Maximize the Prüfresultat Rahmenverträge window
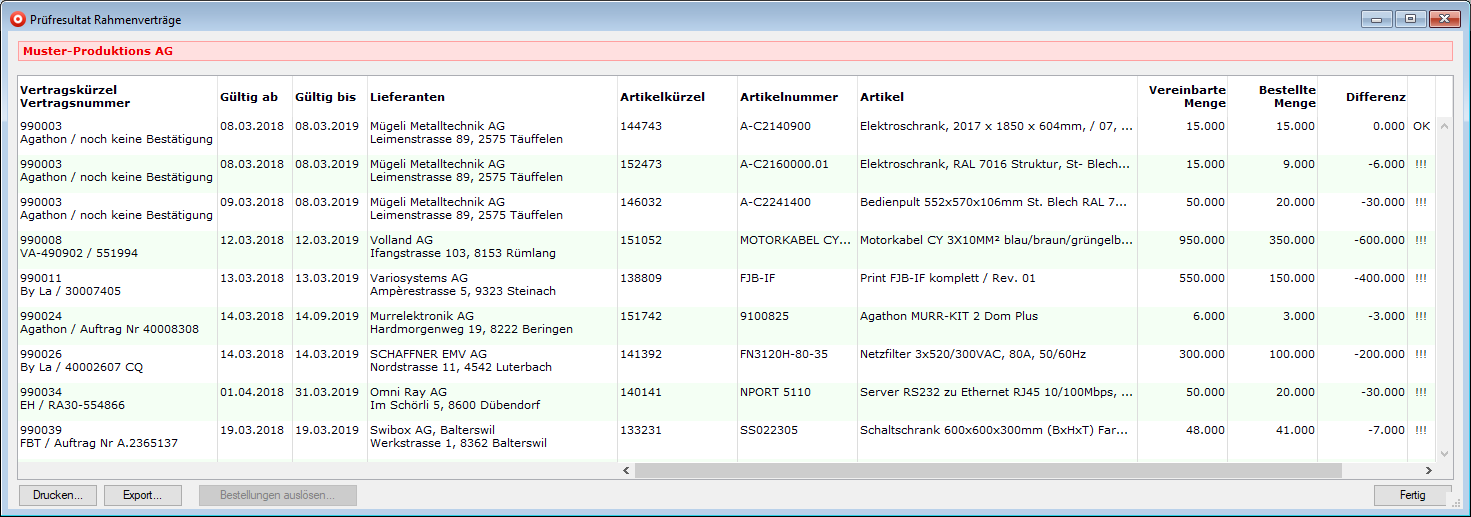The width and height of the screenshot is (1471, 517). click(x=1410, y=19)
